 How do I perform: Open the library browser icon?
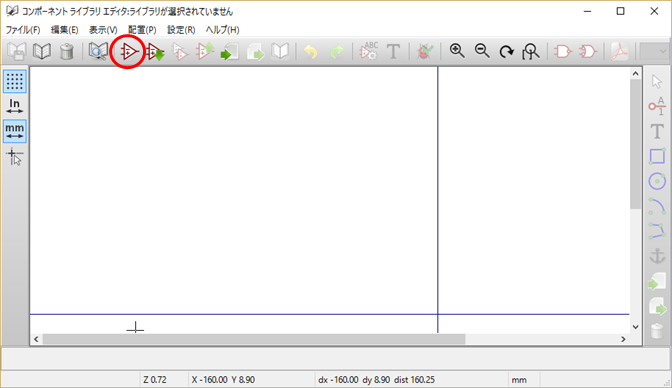pyautogui.click(x=98, y=52)
